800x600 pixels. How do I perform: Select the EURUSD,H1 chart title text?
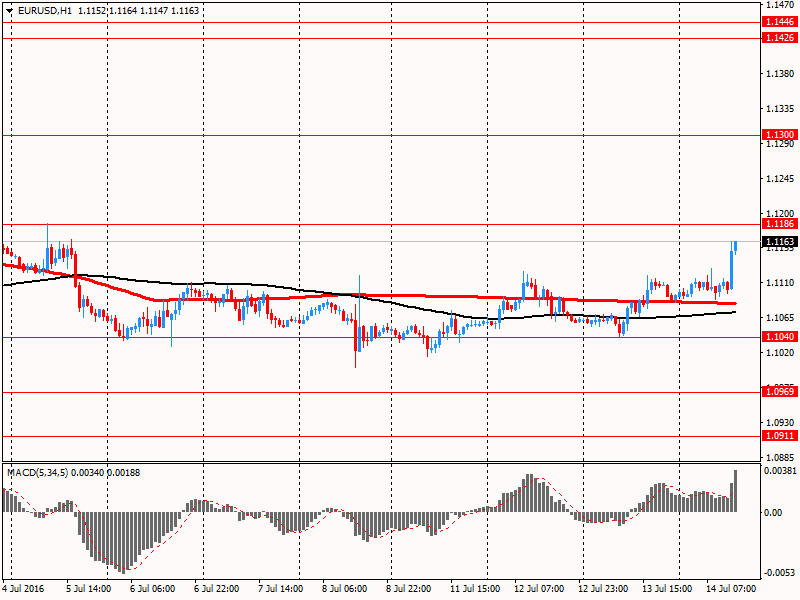tap(44, 11)
